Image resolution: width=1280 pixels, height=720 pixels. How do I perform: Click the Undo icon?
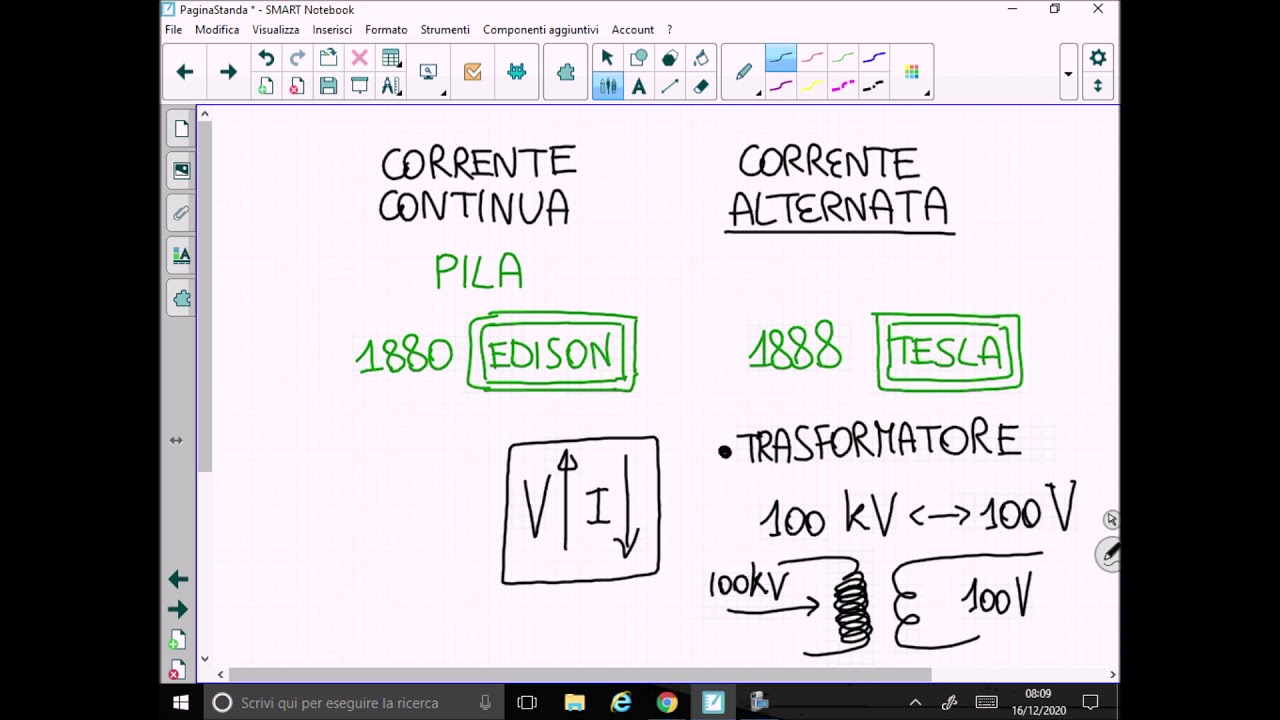click(x=266, y=58)
